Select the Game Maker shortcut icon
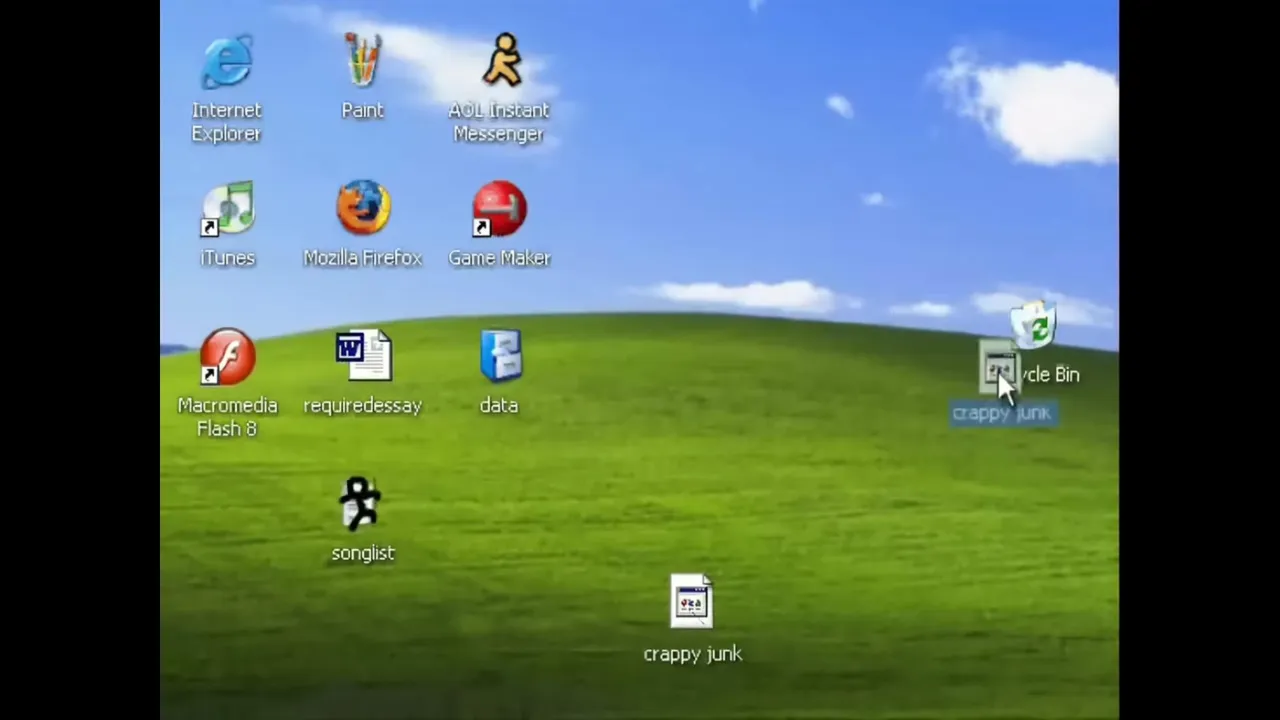 tap(499, 209)
